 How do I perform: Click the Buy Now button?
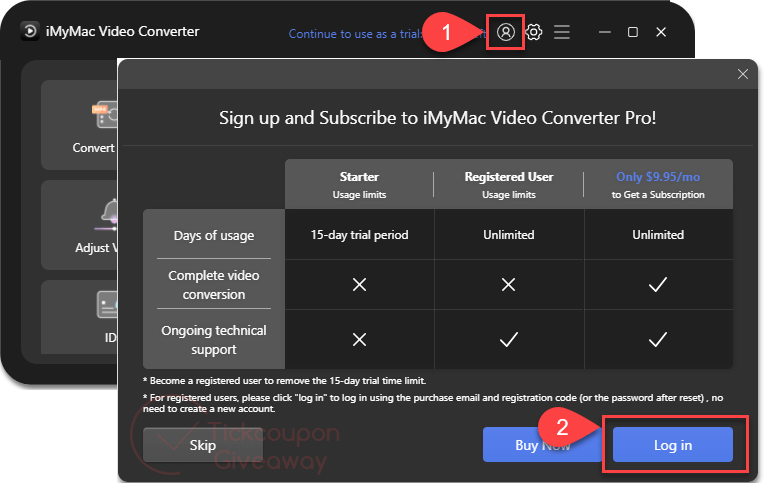click(542, 444)
